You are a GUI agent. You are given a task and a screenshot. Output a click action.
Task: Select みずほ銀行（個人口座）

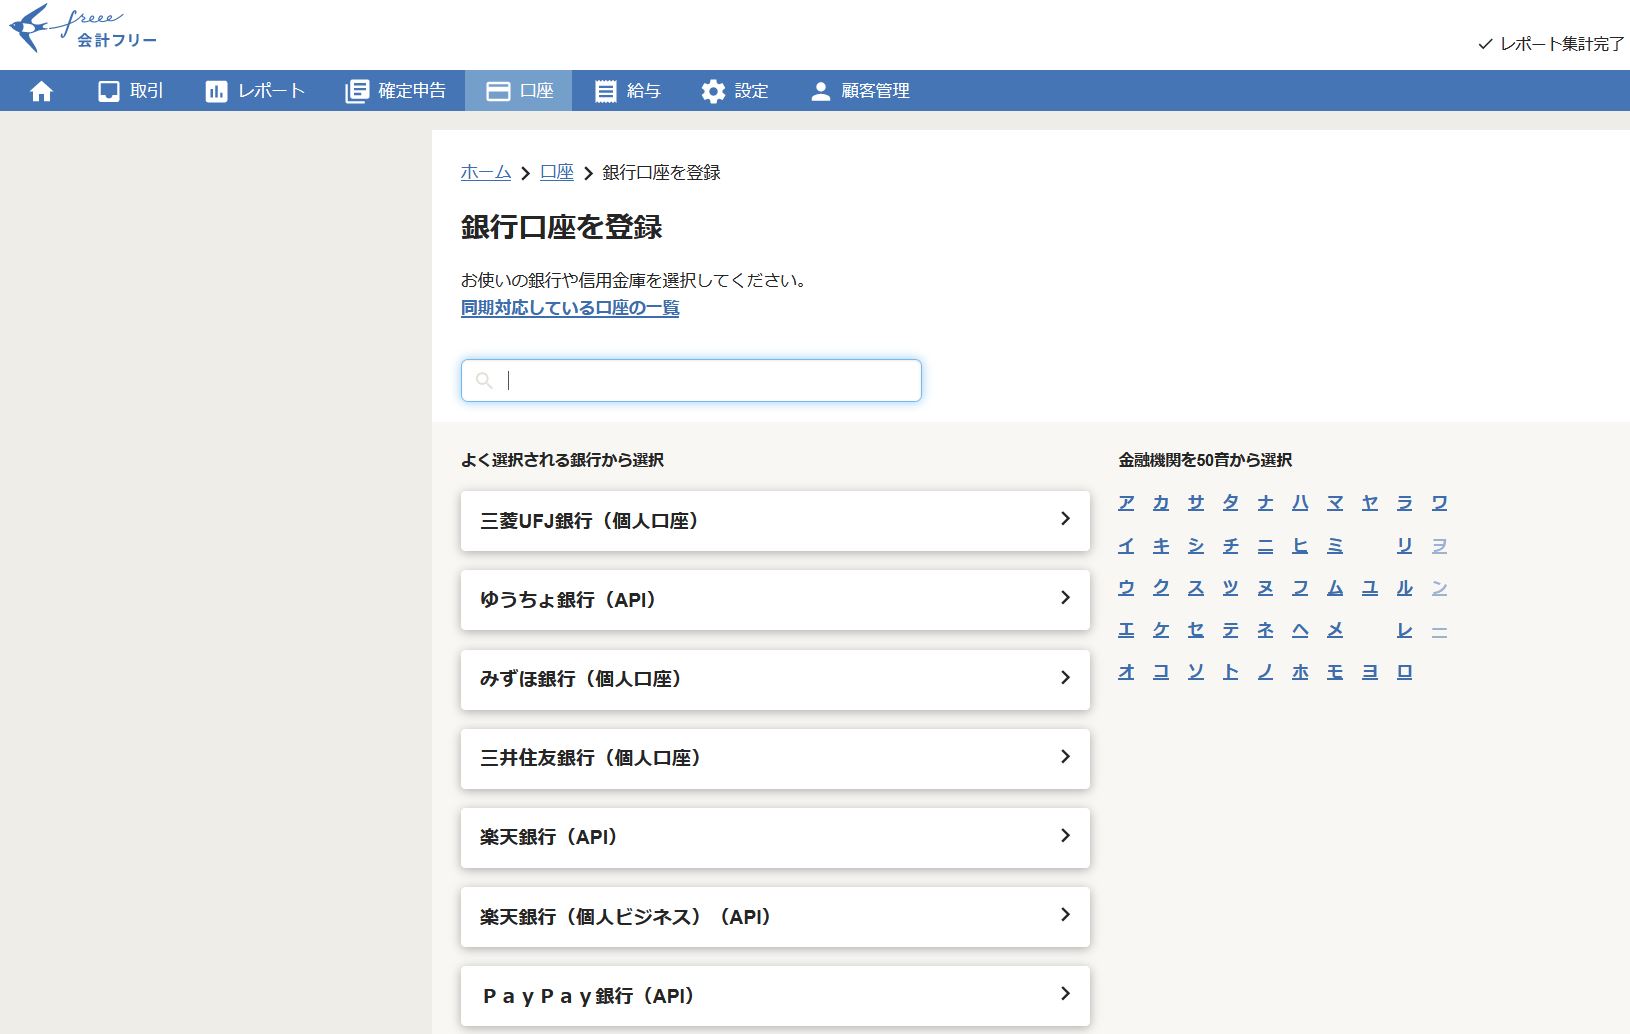pos(775,679)
